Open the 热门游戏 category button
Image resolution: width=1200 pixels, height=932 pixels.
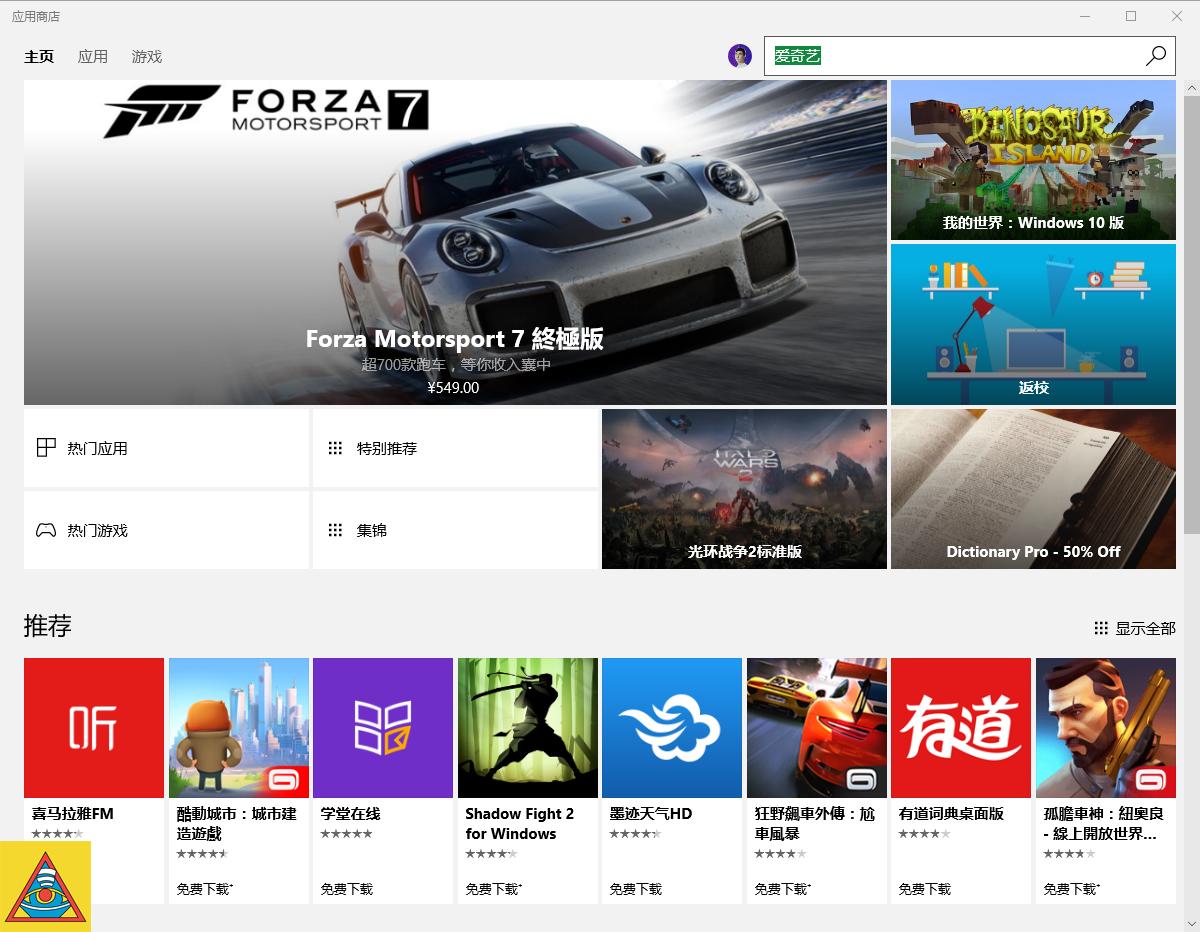[166, 530]
